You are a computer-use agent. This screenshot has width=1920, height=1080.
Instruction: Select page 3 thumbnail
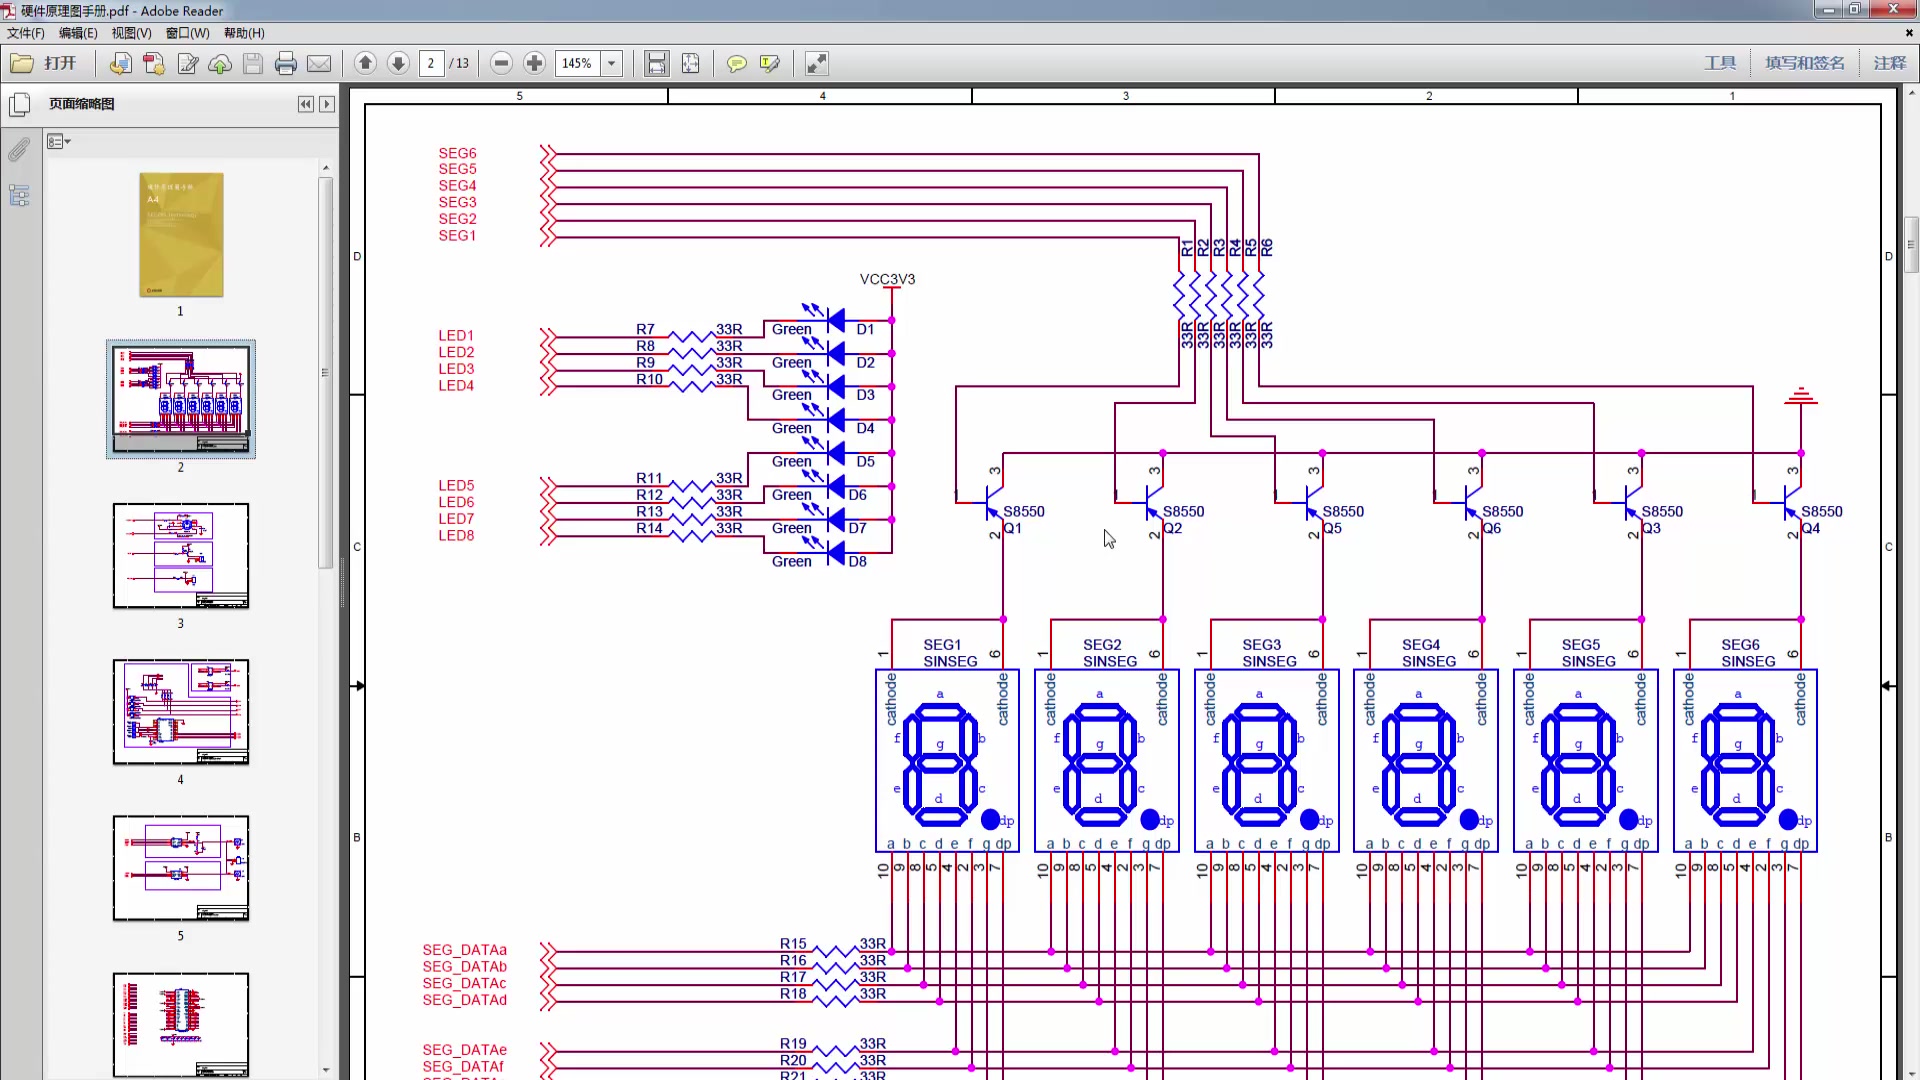point(181,556)
